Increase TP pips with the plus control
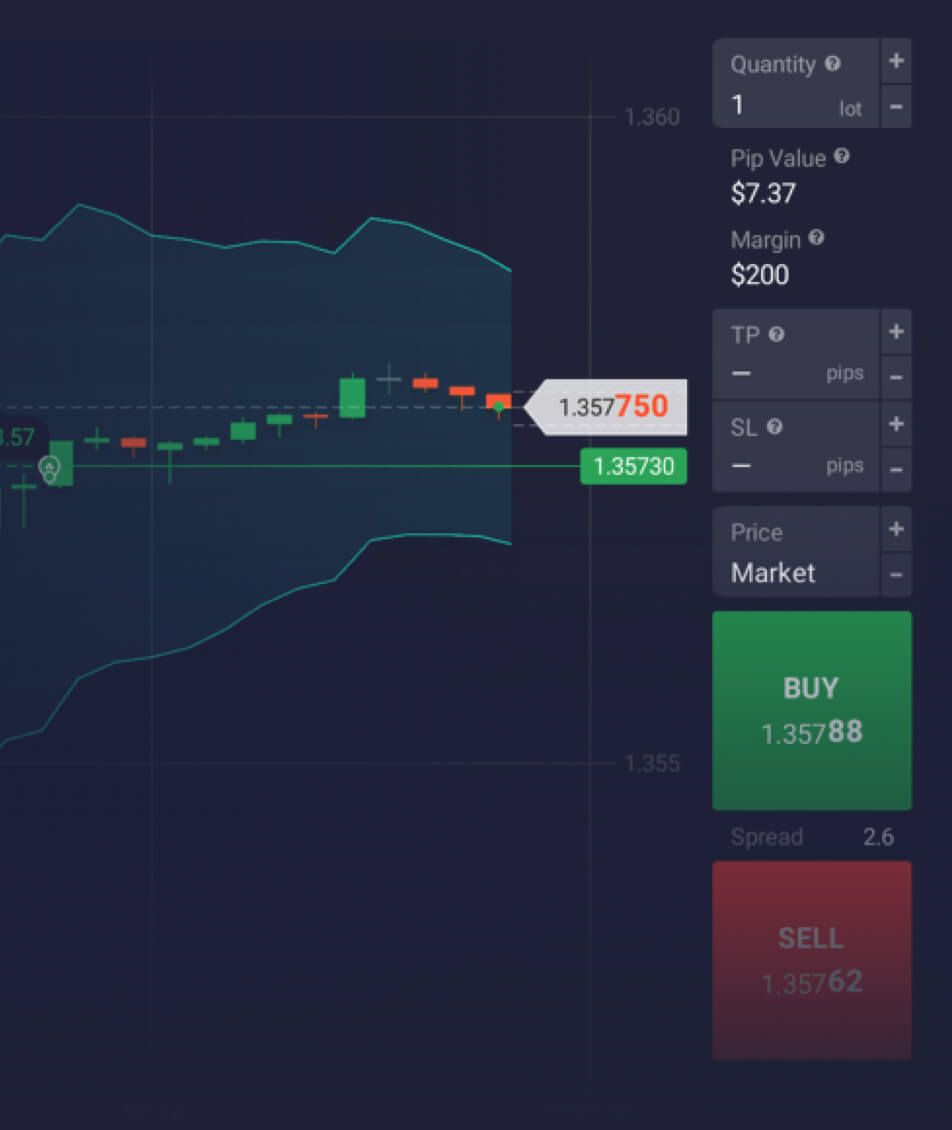Screen dimensions: 952x1130 (x=897, y=332)
